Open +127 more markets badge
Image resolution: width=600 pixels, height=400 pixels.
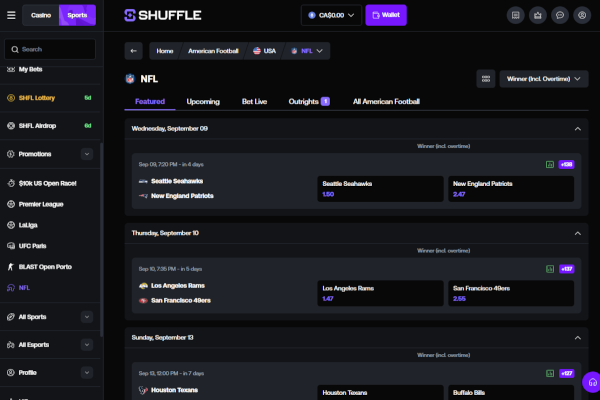click(566, 373)
